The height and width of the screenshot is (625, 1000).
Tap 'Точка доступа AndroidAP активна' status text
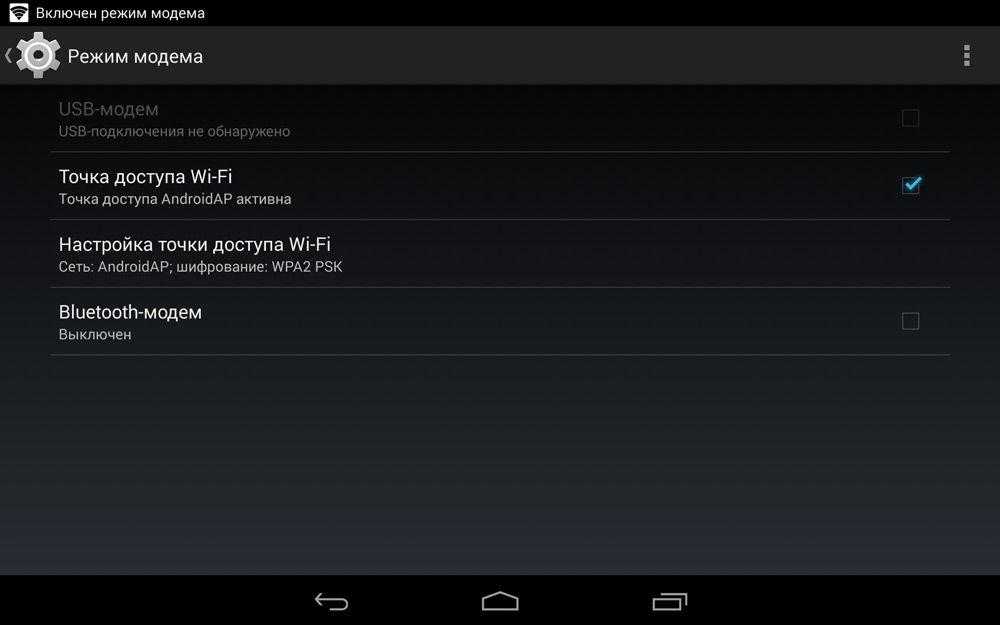175,199
